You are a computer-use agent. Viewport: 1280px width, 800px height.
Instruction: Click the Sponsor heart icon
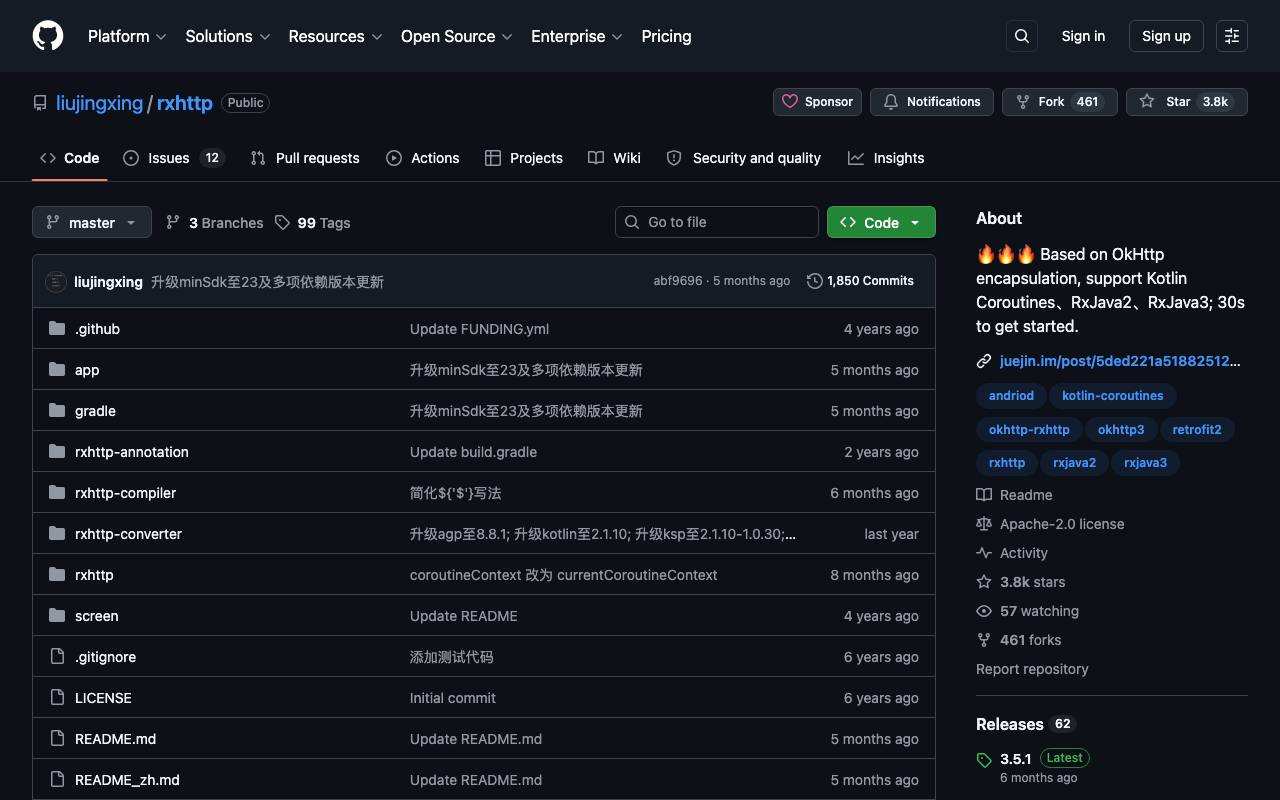pos(790,102)
